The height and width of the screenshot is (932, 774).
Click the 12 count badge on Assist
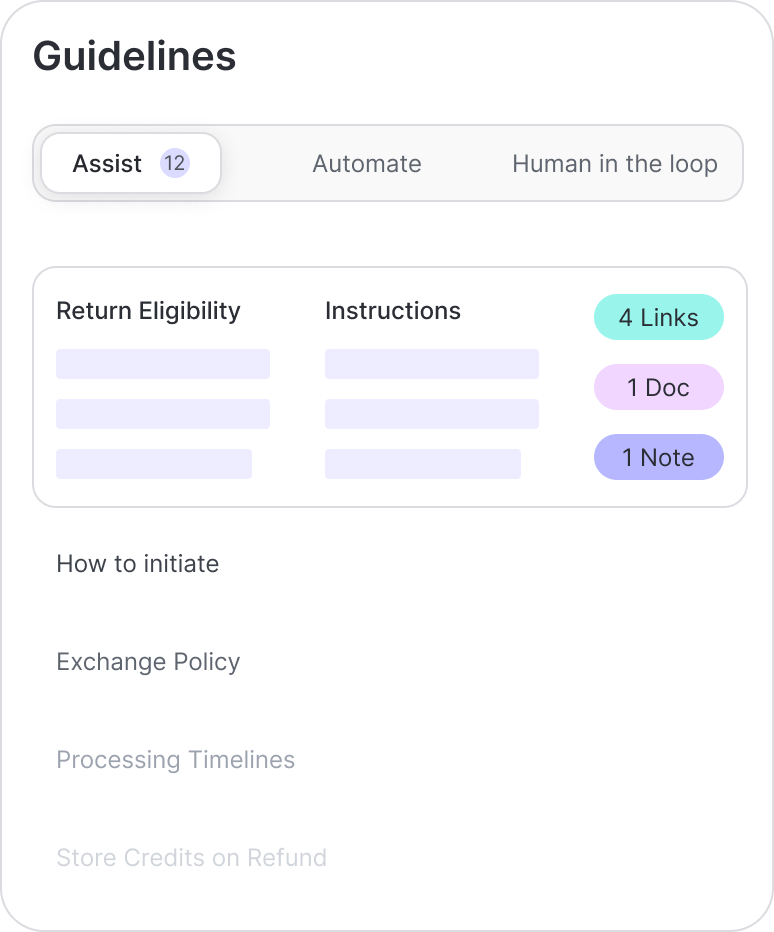pos(175,163)
